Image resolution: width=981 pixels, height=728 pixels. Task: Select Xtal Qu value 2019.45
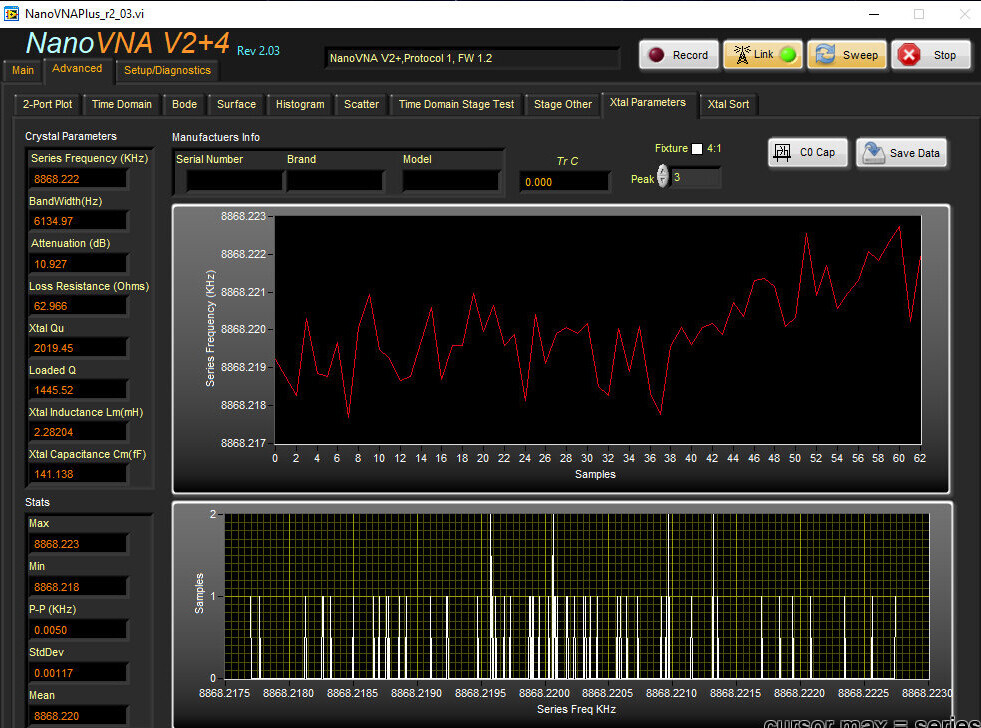[79, 348]
